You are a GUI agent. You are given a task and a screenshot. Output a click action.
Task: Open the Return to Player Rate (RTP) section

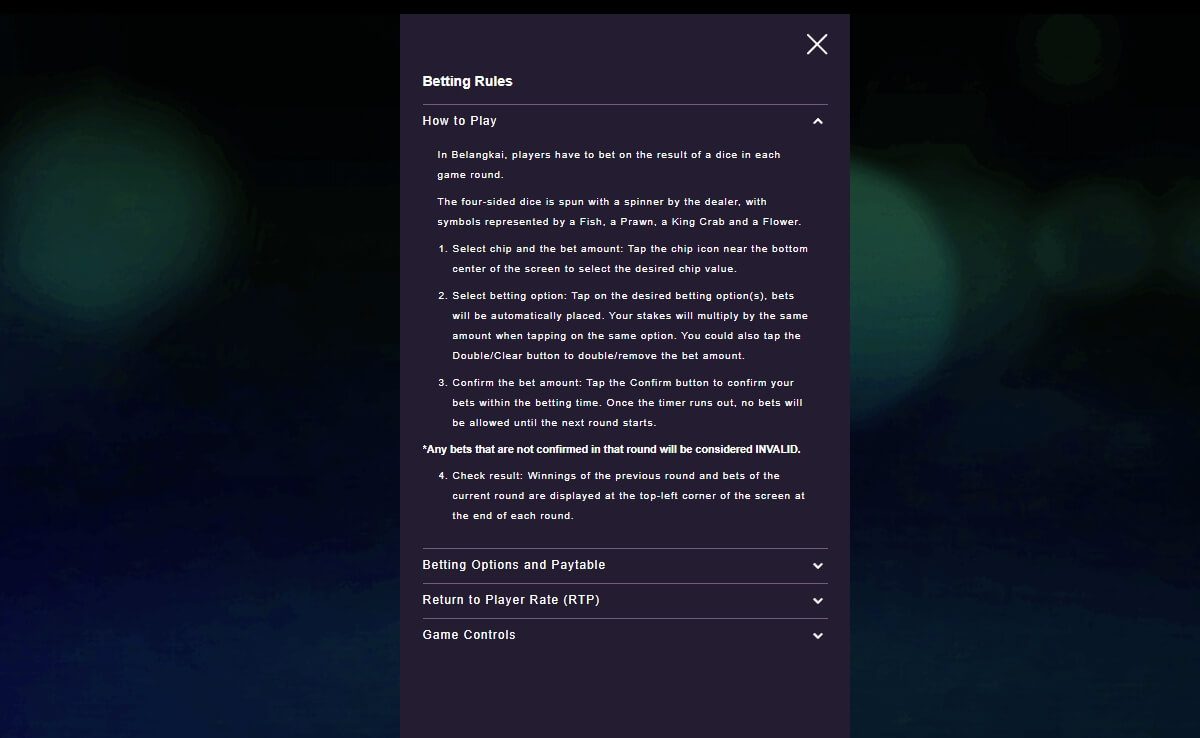click(511, 600)
